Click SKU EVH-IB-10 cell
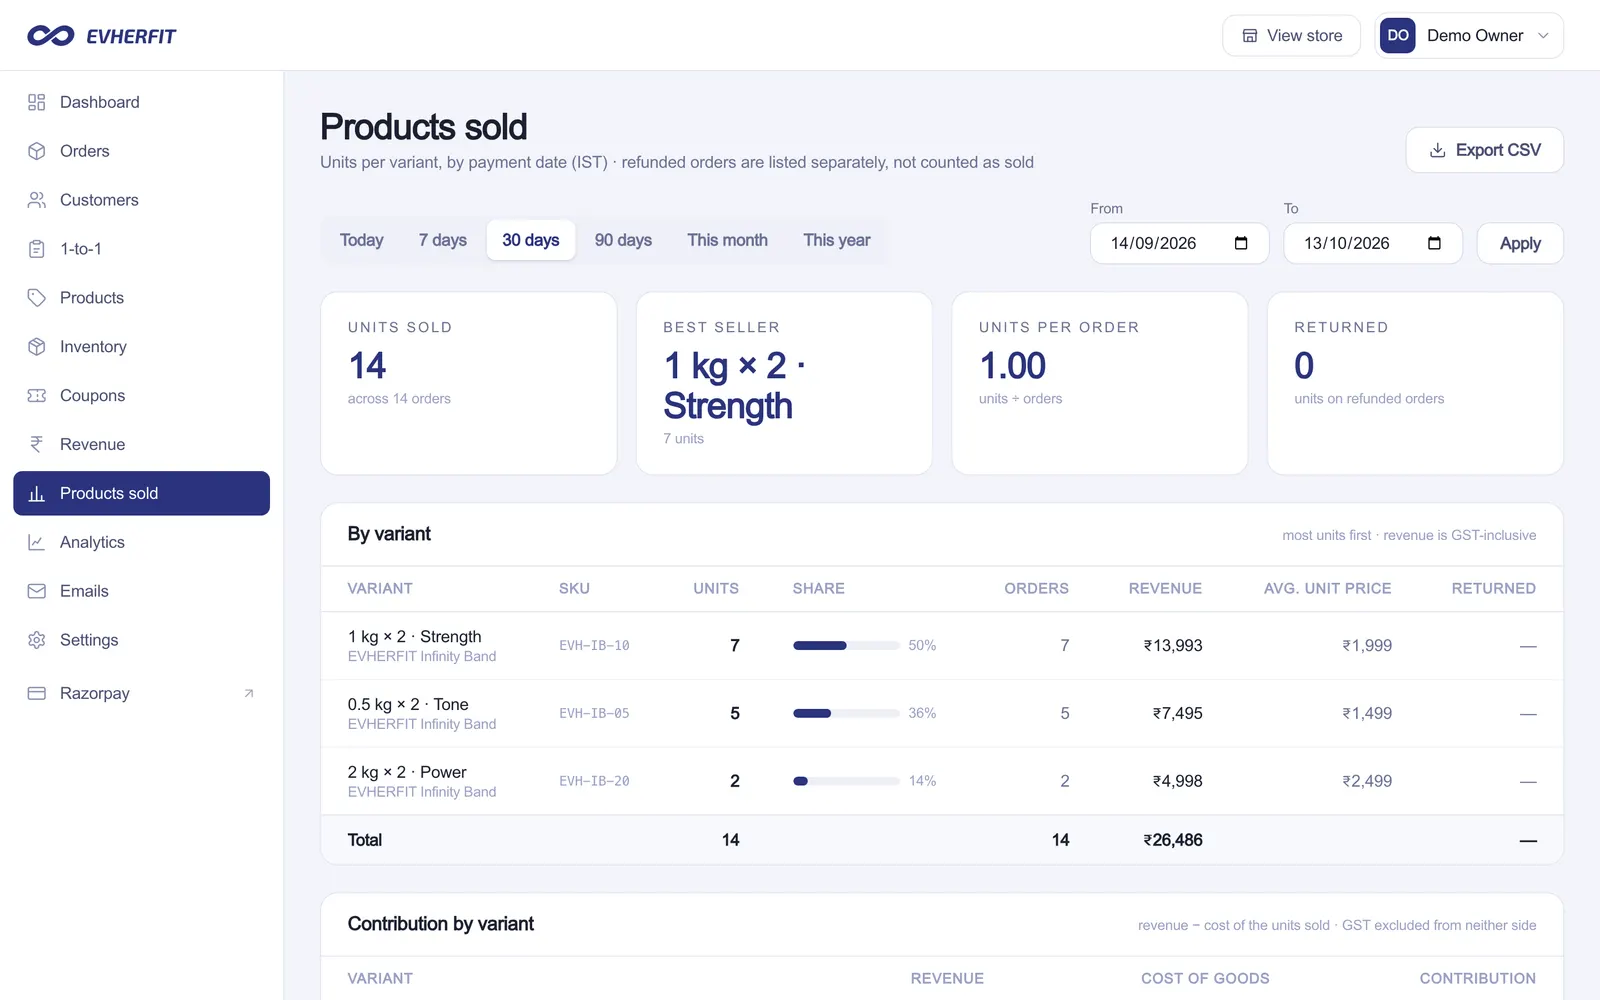The width and height of the screenshot is (1600, 1000). point(594,646)
